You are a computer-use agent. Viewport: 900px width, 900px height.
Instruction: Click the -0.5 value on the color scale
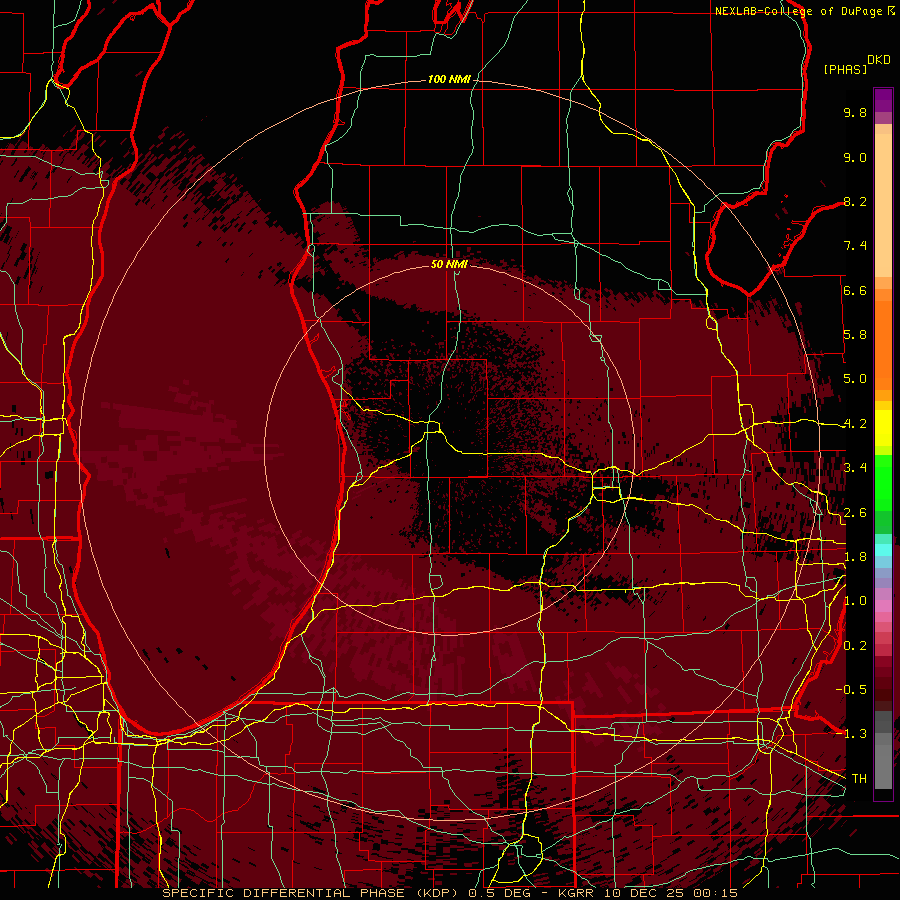(x=851, y=689)
